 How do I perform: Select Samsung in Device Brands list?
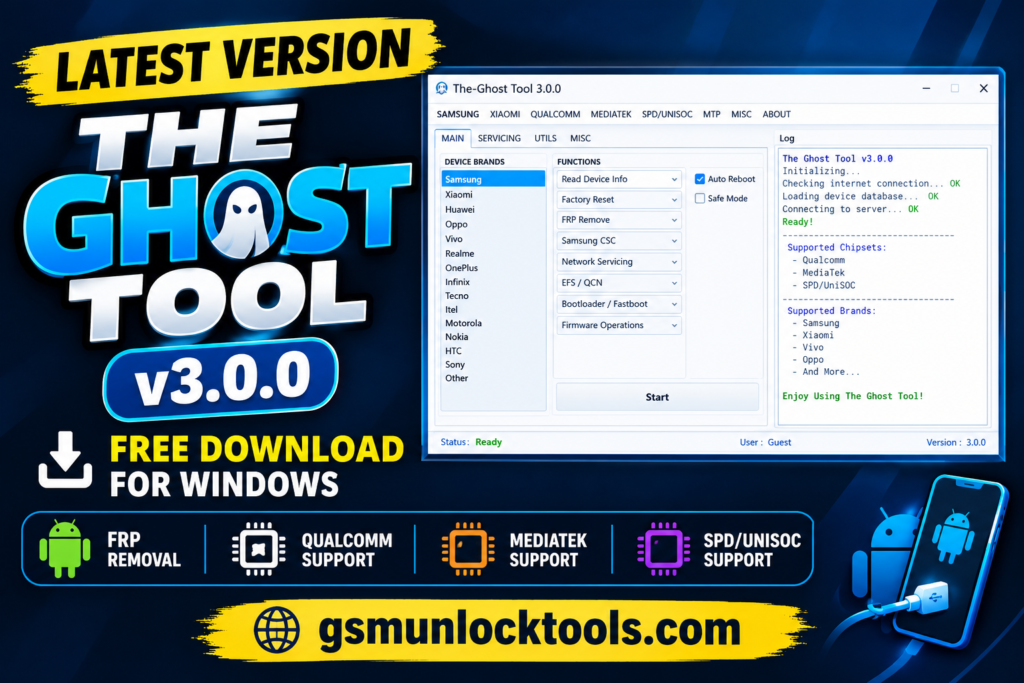(x=493, y=179)
